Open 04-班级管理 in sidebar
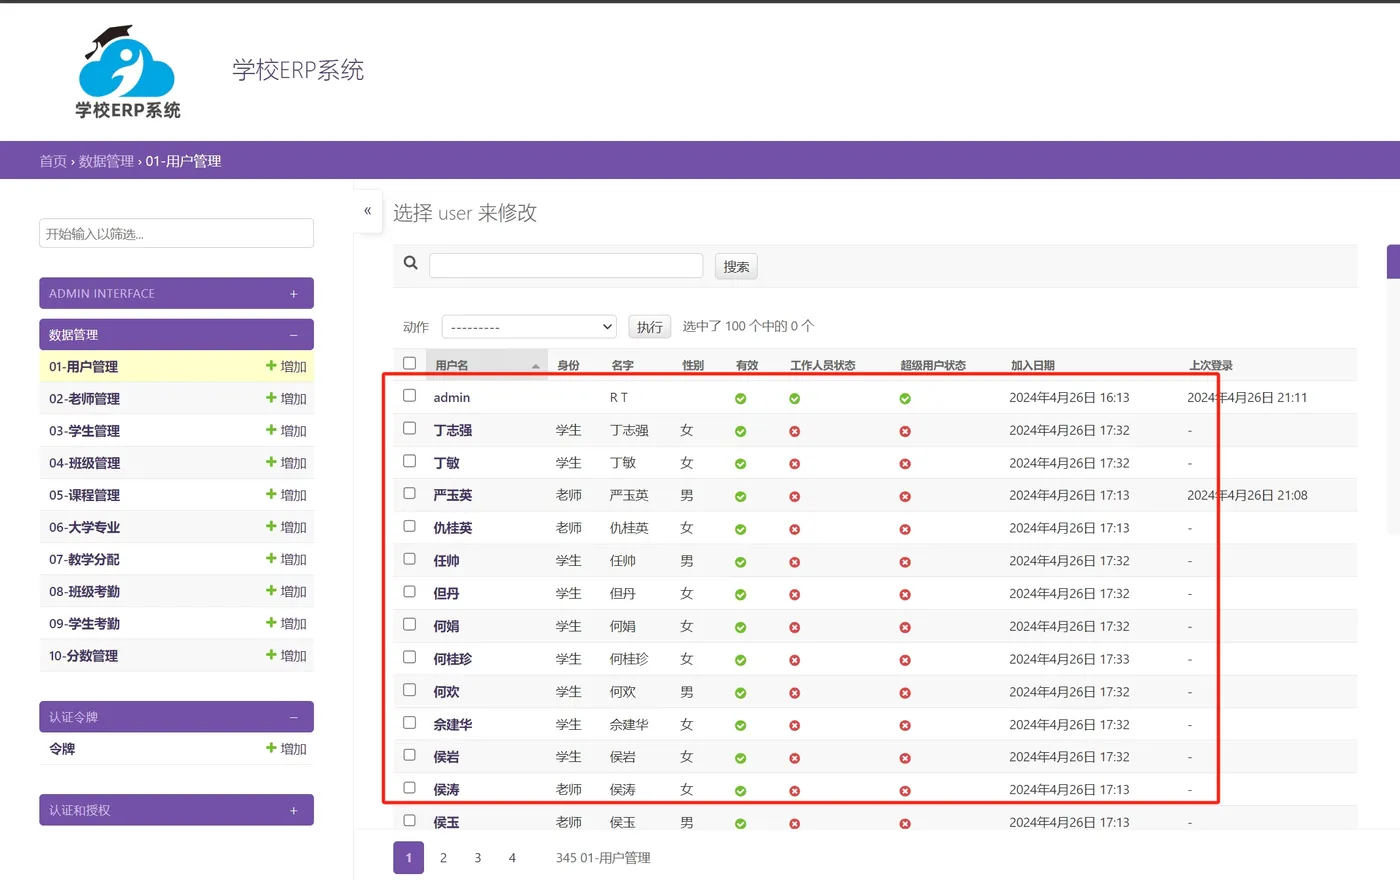Image resolution: width=1400 pixels, height=880 pixels. (84, 463)
